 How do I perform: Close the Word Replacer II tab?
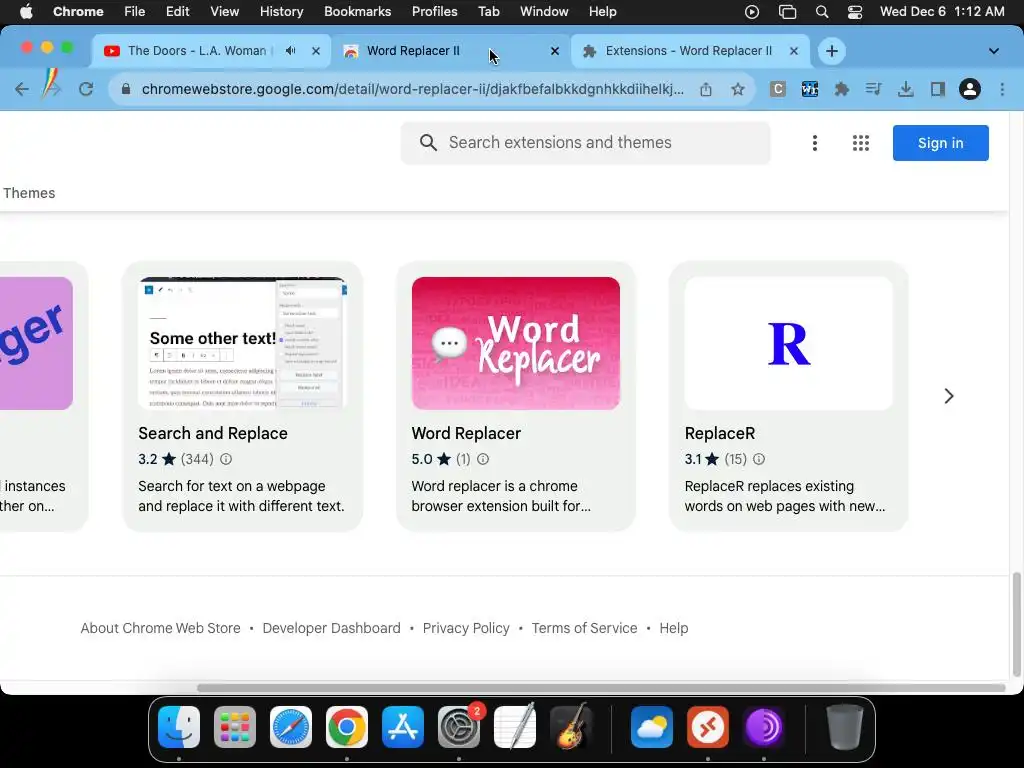coord(554,51)
